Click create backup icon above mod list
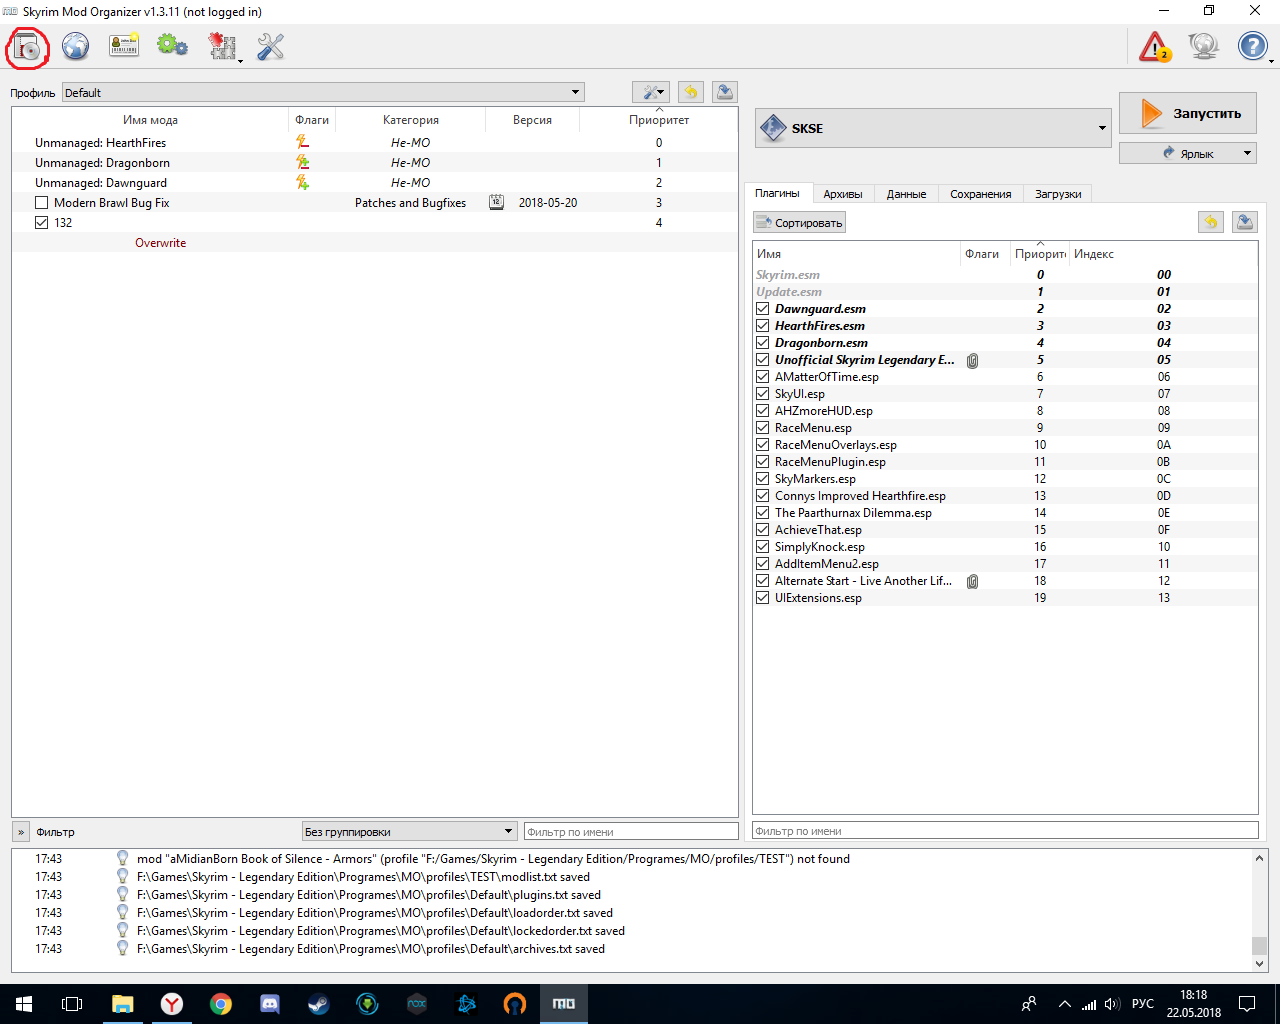Viewport: 1280px width, 1024px height. coord(725,92)
